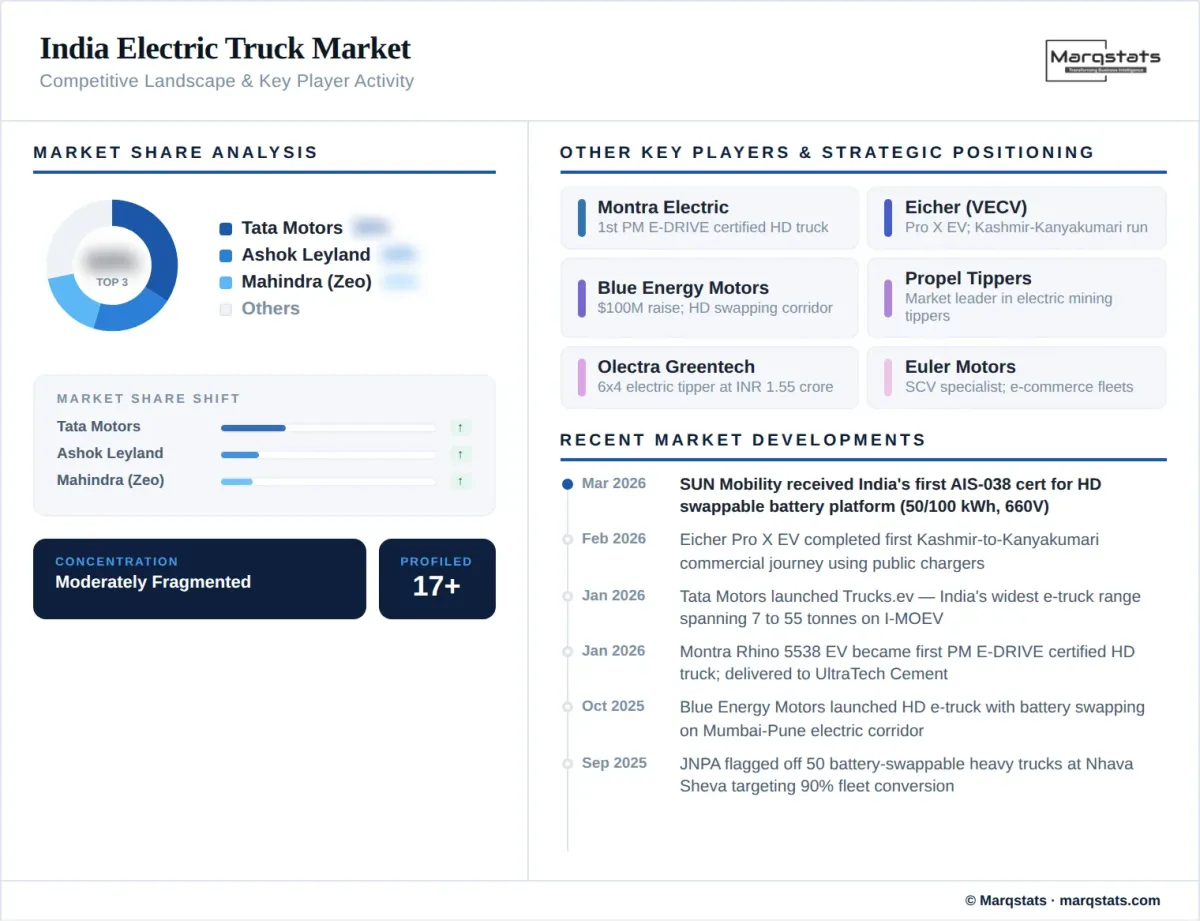Open the Eicher (VECV) player card

coord(1016,217)
